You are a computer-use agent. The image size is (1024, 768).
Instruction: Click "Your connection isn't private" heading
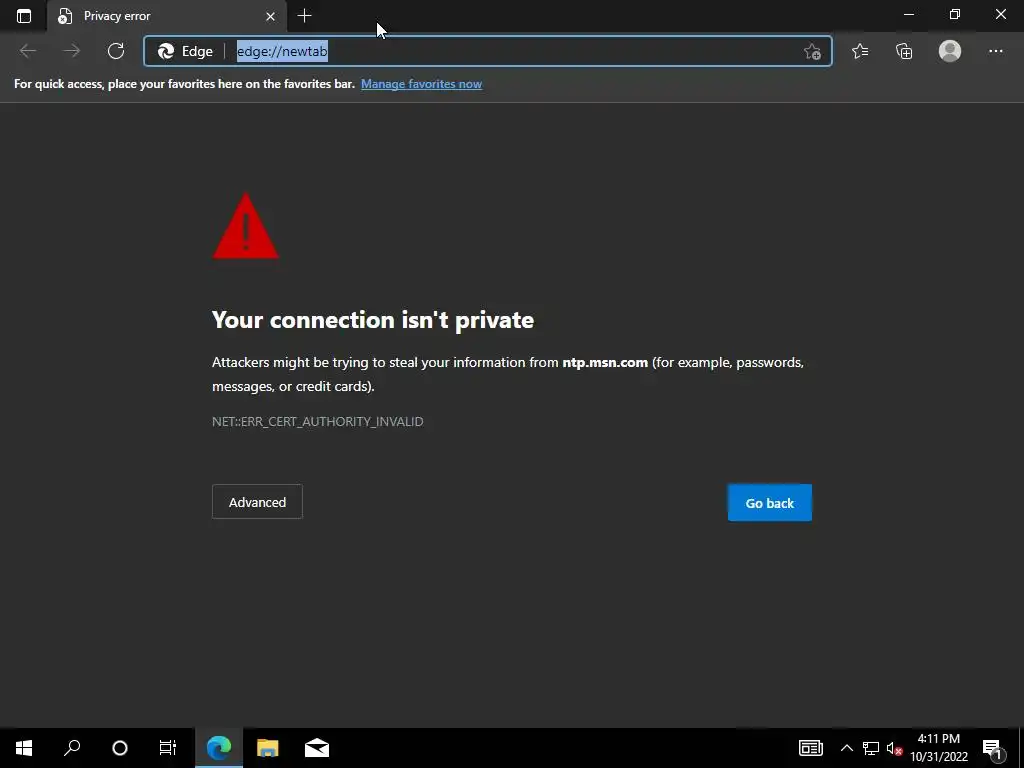[373, 319]
